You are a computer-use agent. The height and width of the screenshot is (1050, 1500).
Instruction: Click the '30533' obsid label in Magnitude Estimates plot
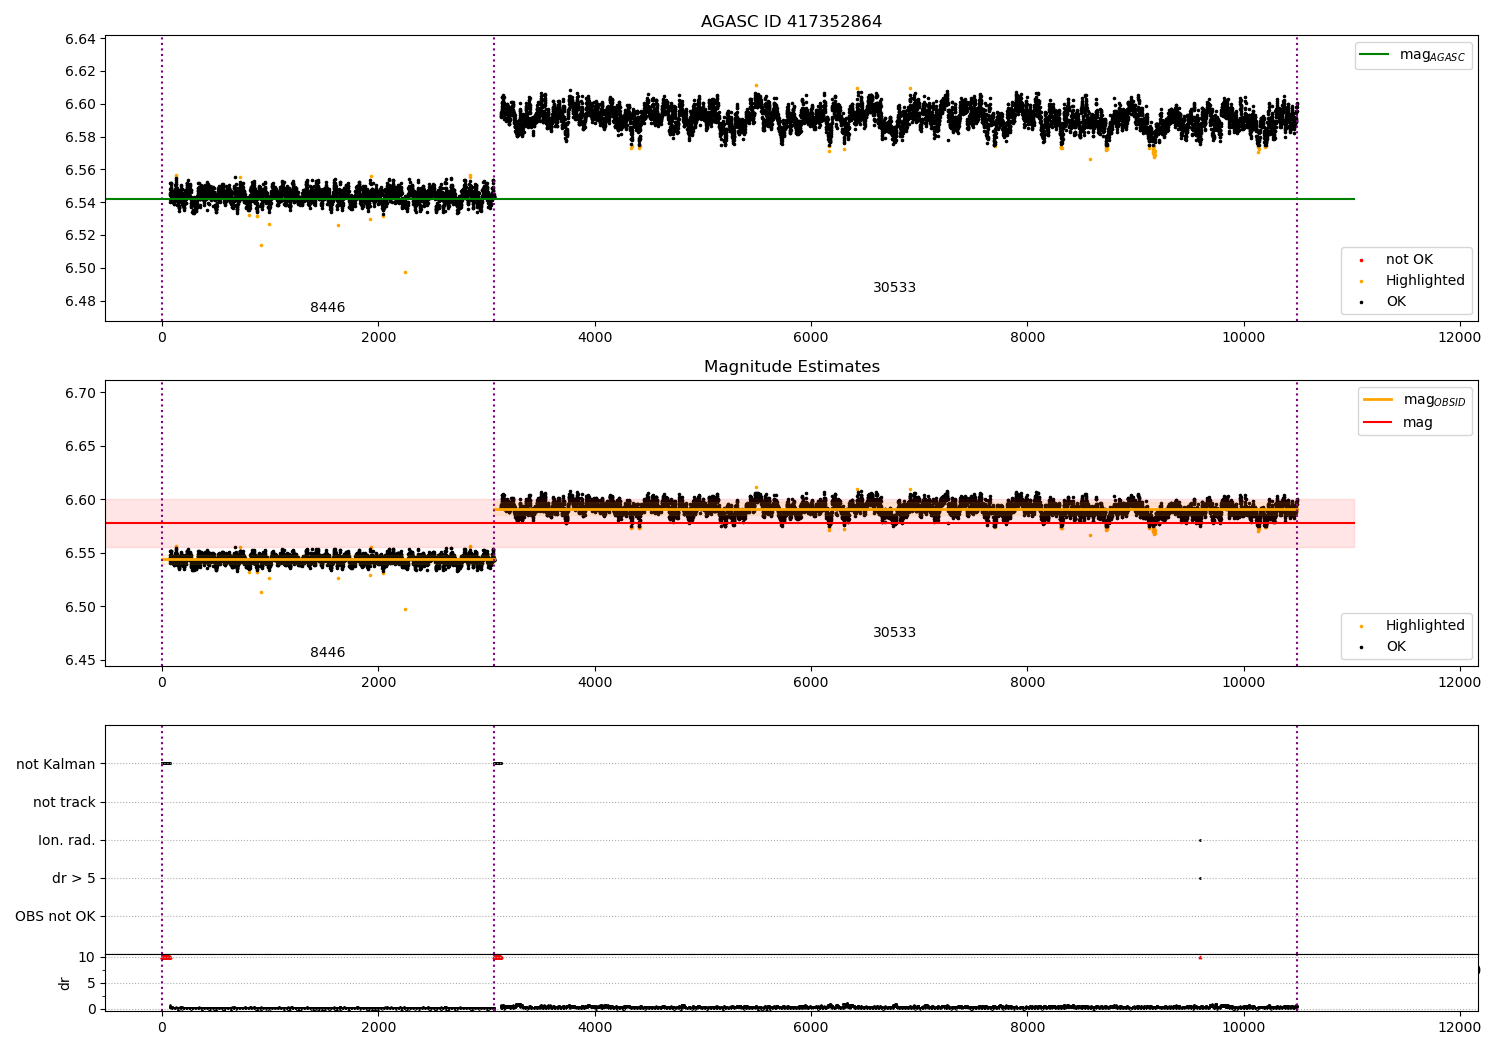pyautogui.click(x=894, y=633)
